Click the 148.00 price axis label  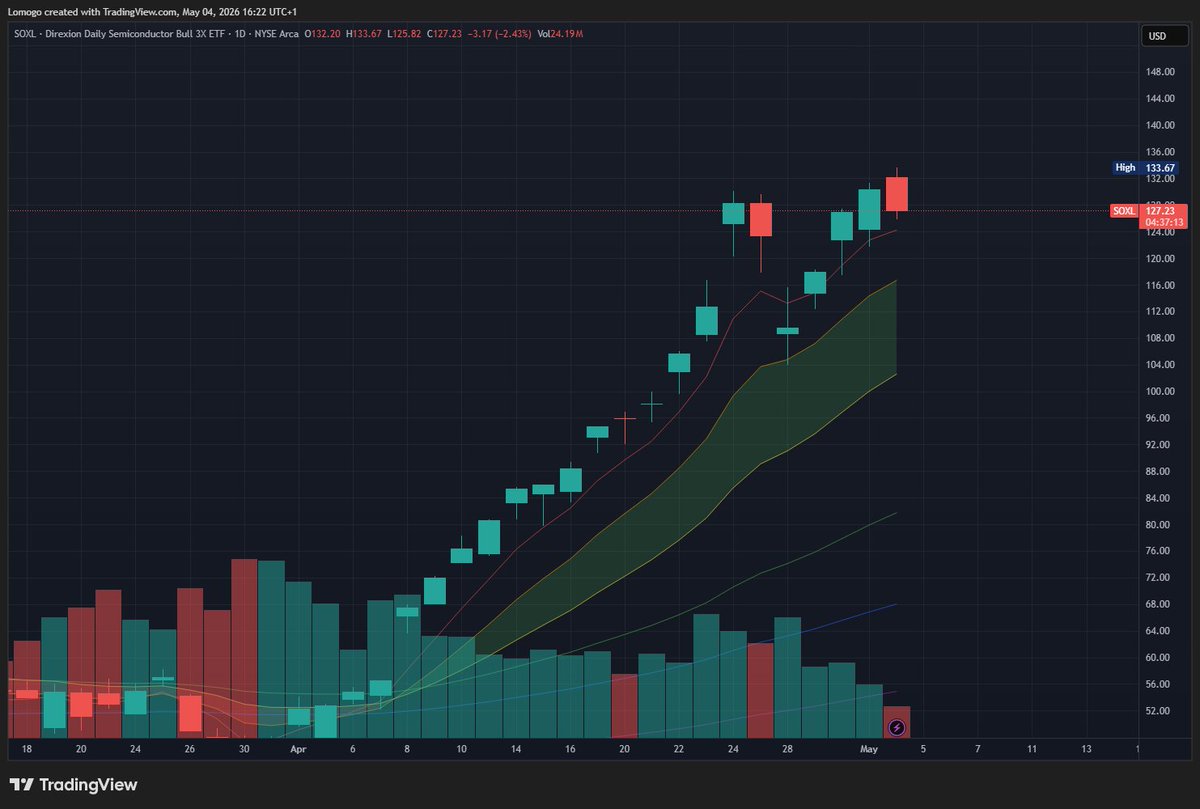click(1160, 72)
